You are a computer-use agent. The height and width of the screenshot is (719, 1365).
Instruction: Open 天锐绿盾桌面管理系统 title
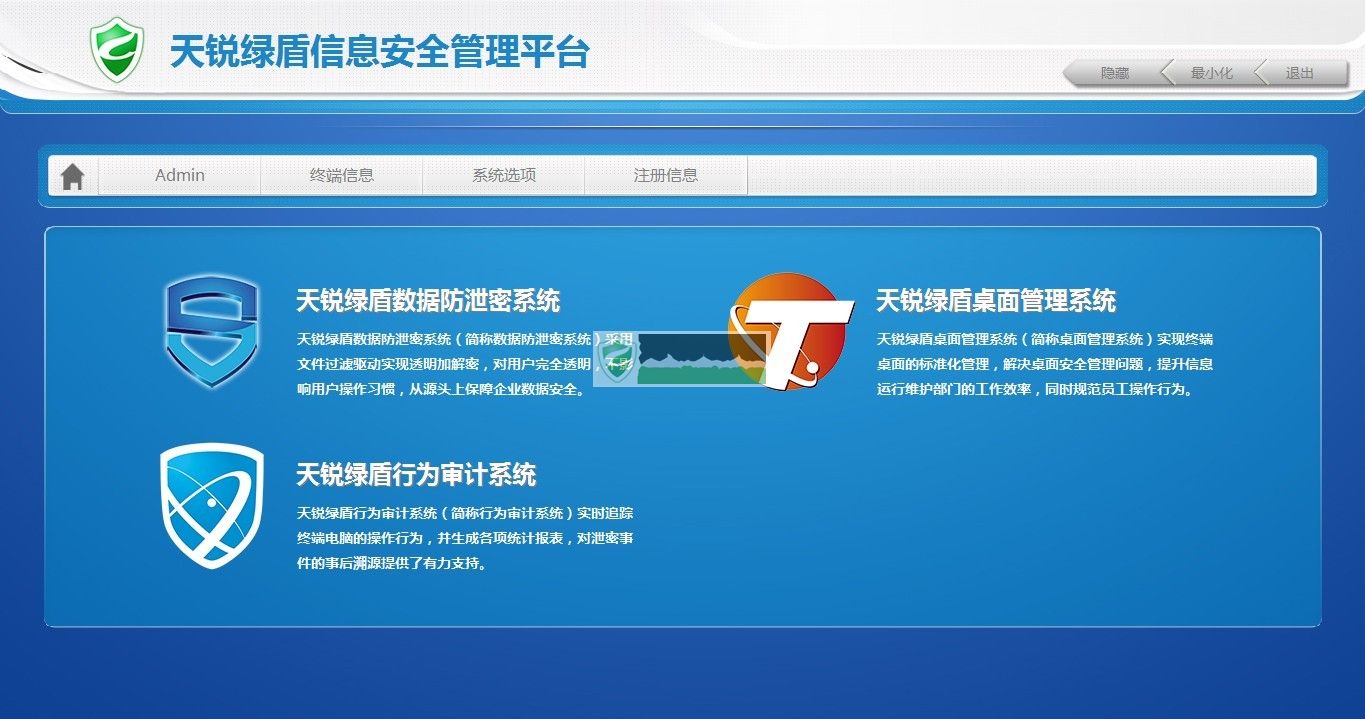pos(996,300)
